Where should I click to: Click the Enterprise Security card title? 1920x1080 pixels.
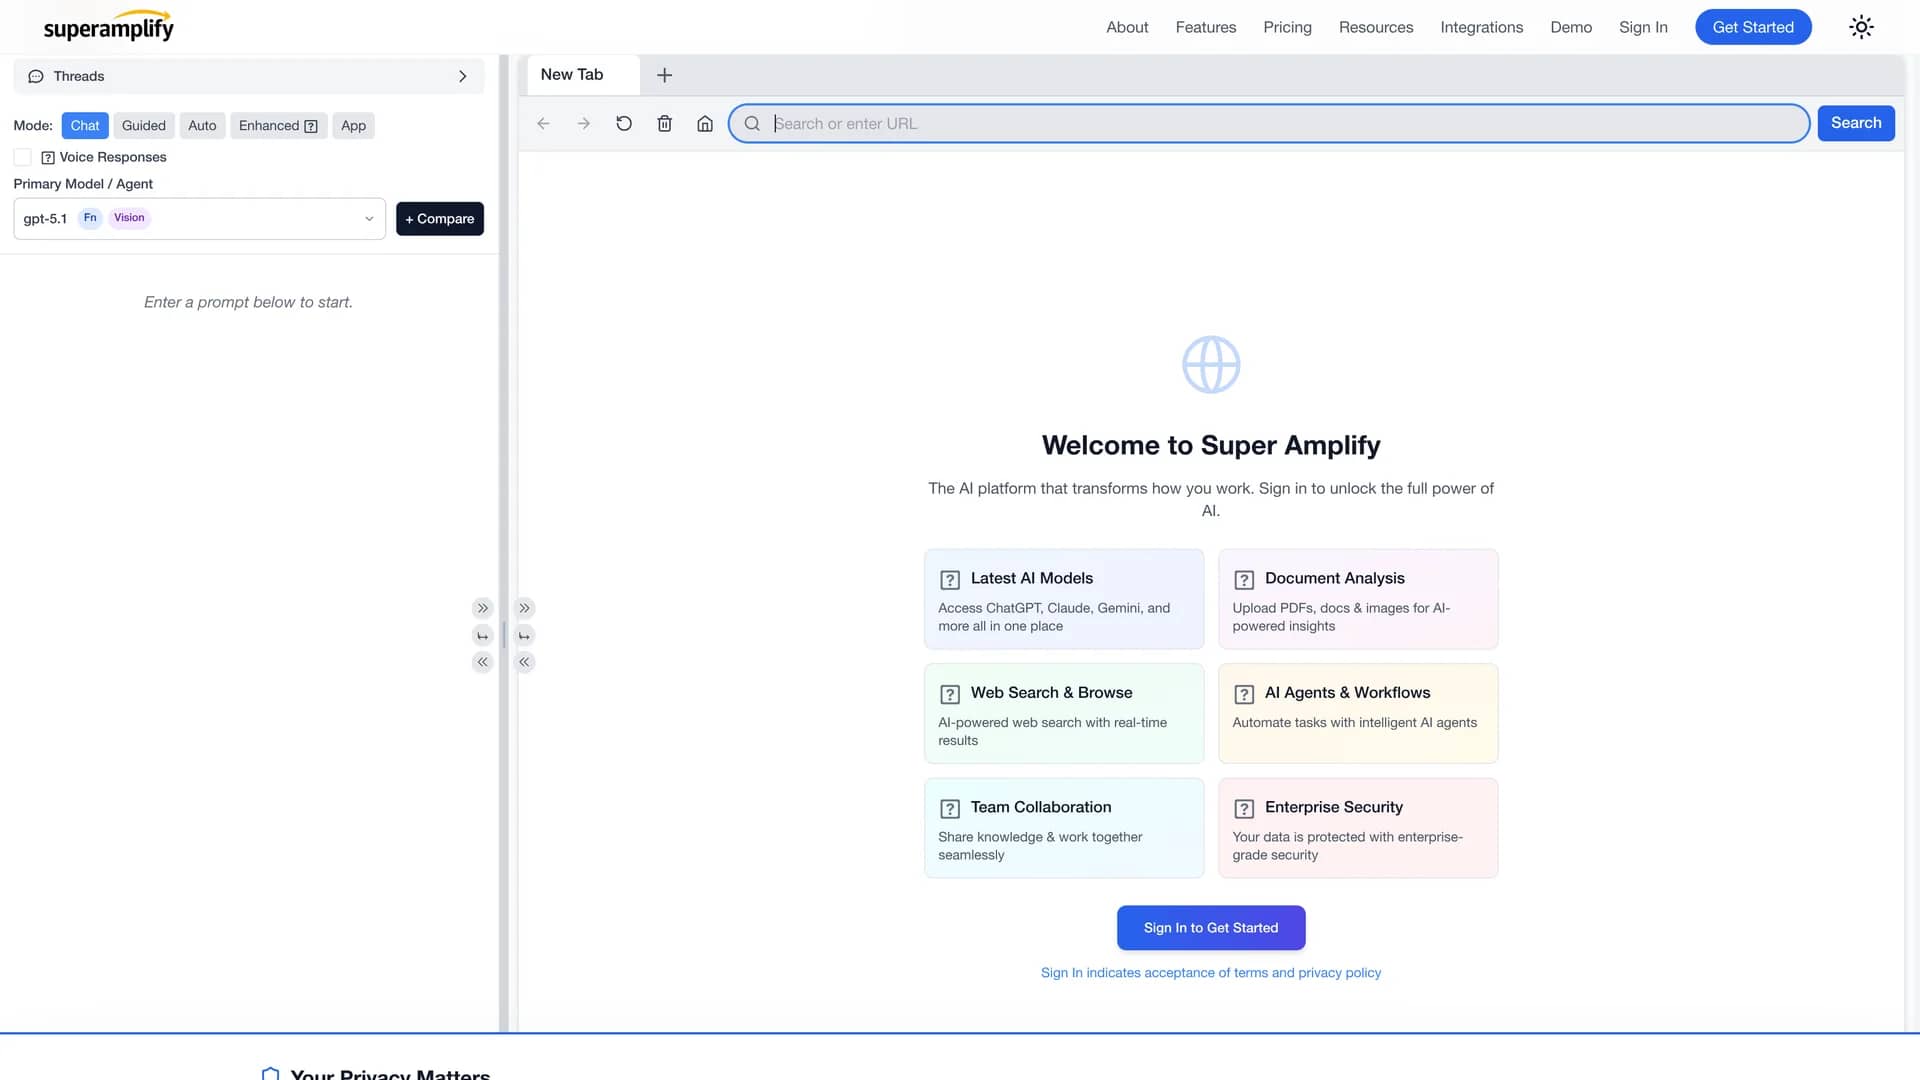click(x=1333, y=807)
